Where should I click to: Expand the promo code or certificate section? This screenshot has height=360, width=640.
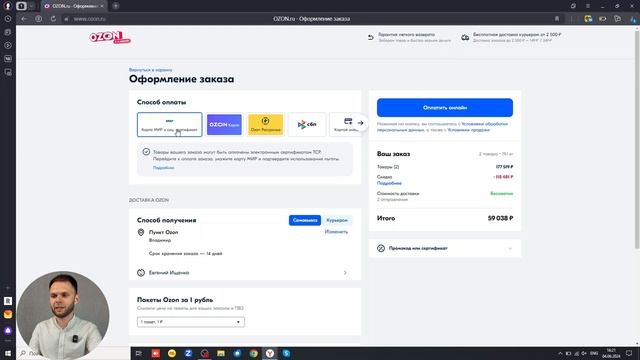click(x=445, y=248)
